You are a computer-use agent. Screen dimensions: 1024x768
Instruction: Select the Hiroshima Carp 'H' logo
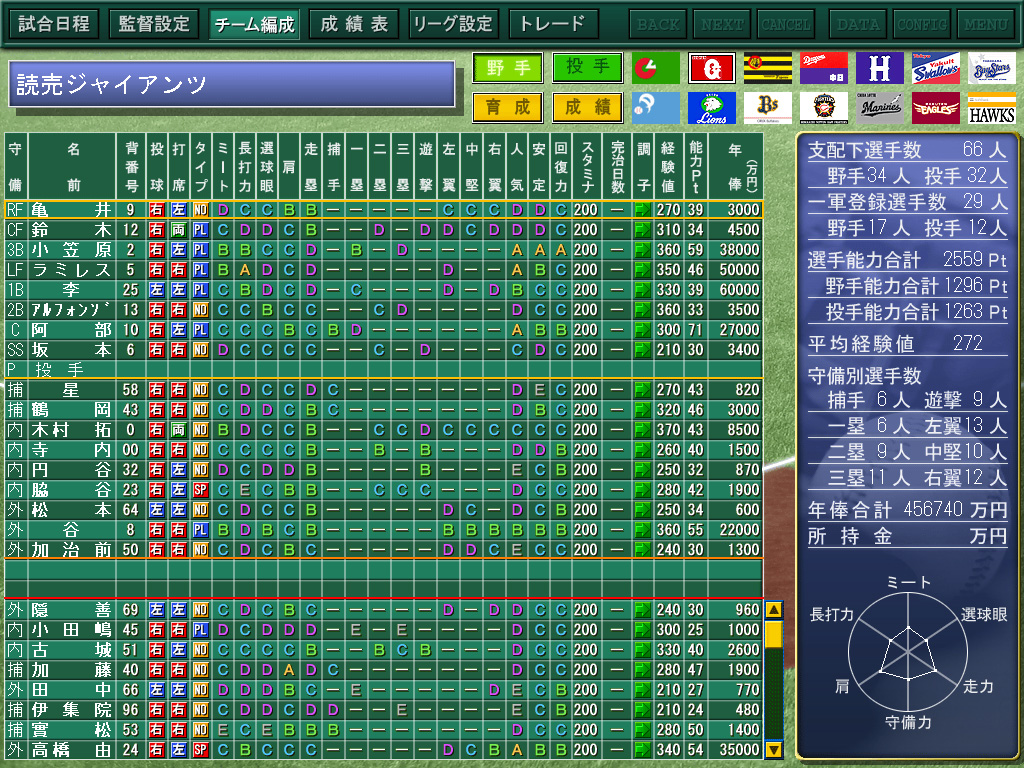(880, 68)
